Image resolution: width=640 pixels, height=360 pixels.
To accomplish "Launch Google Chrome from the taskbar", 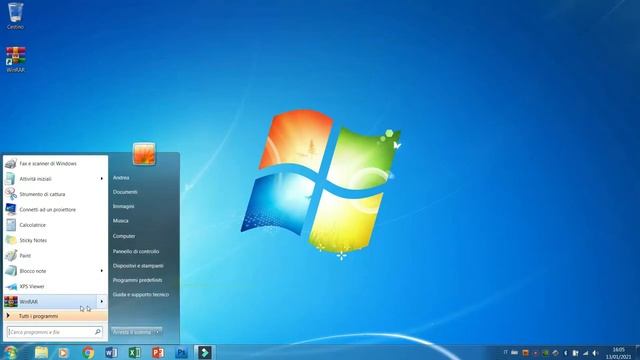I will pos(88,352).
